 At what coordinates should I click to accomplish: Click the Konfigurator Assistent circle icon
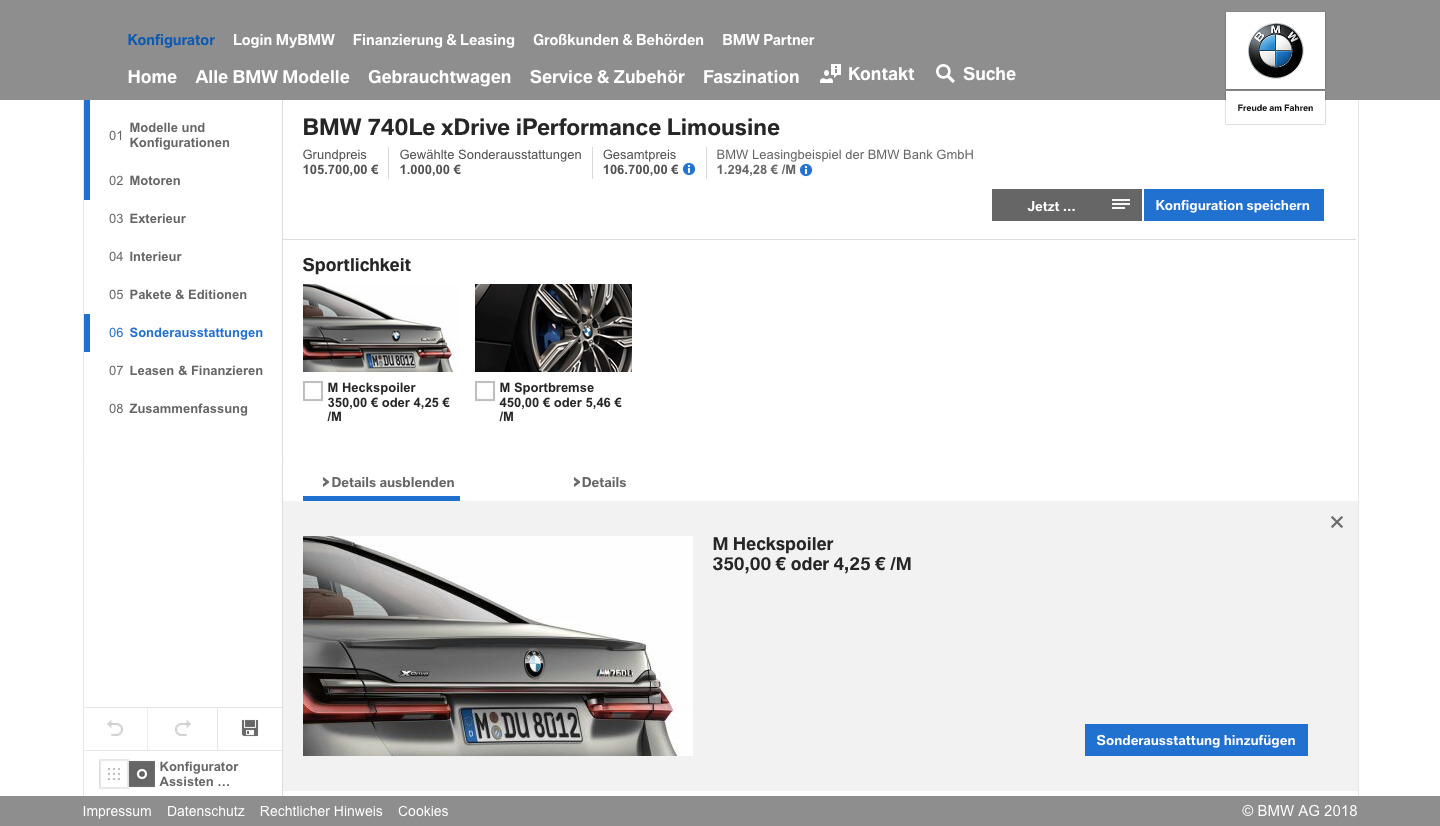[142, 774]
